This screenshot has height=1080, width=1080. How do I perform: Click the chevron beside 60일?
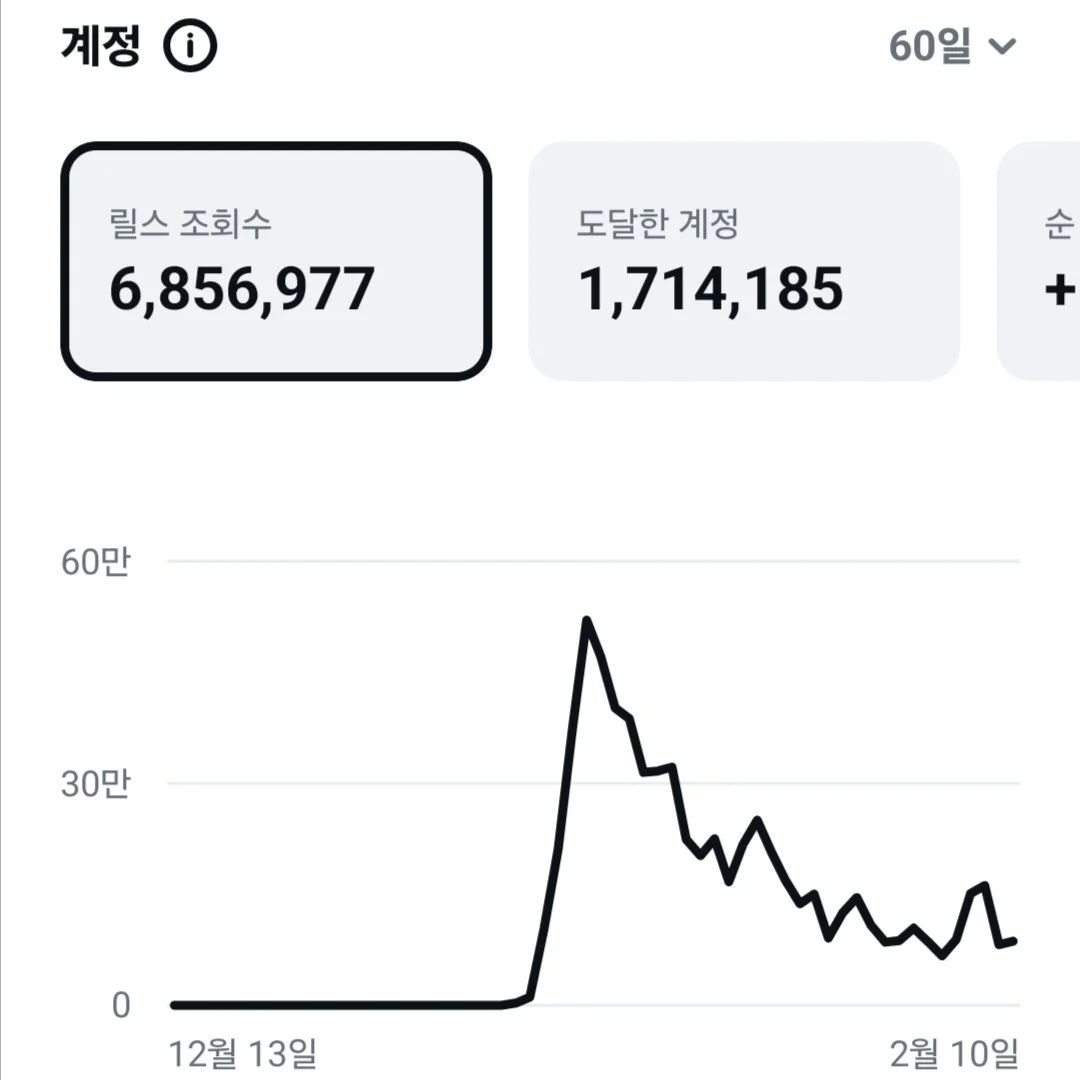tap(1005, 44)
